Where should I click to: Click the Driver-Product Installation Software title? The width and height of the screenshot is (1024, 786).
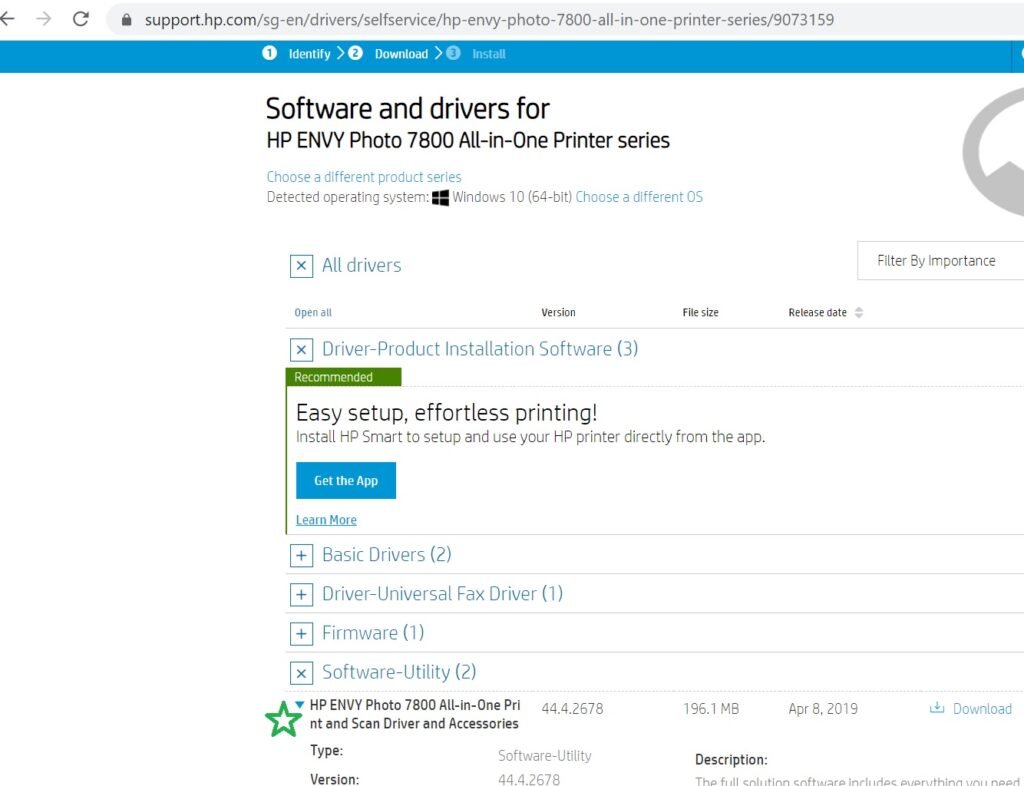(480, 349)
